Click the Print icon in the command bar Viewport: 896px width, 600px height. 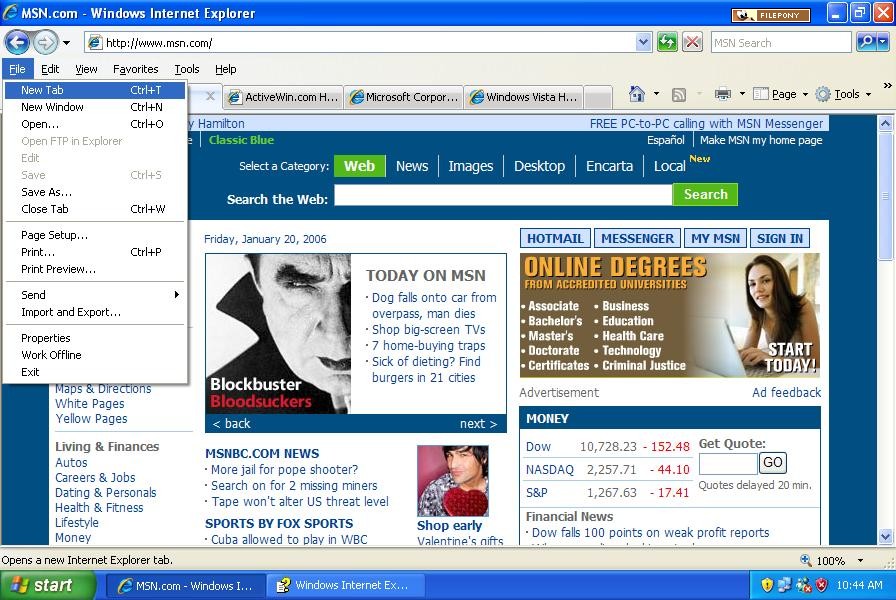tap(723, 94)
